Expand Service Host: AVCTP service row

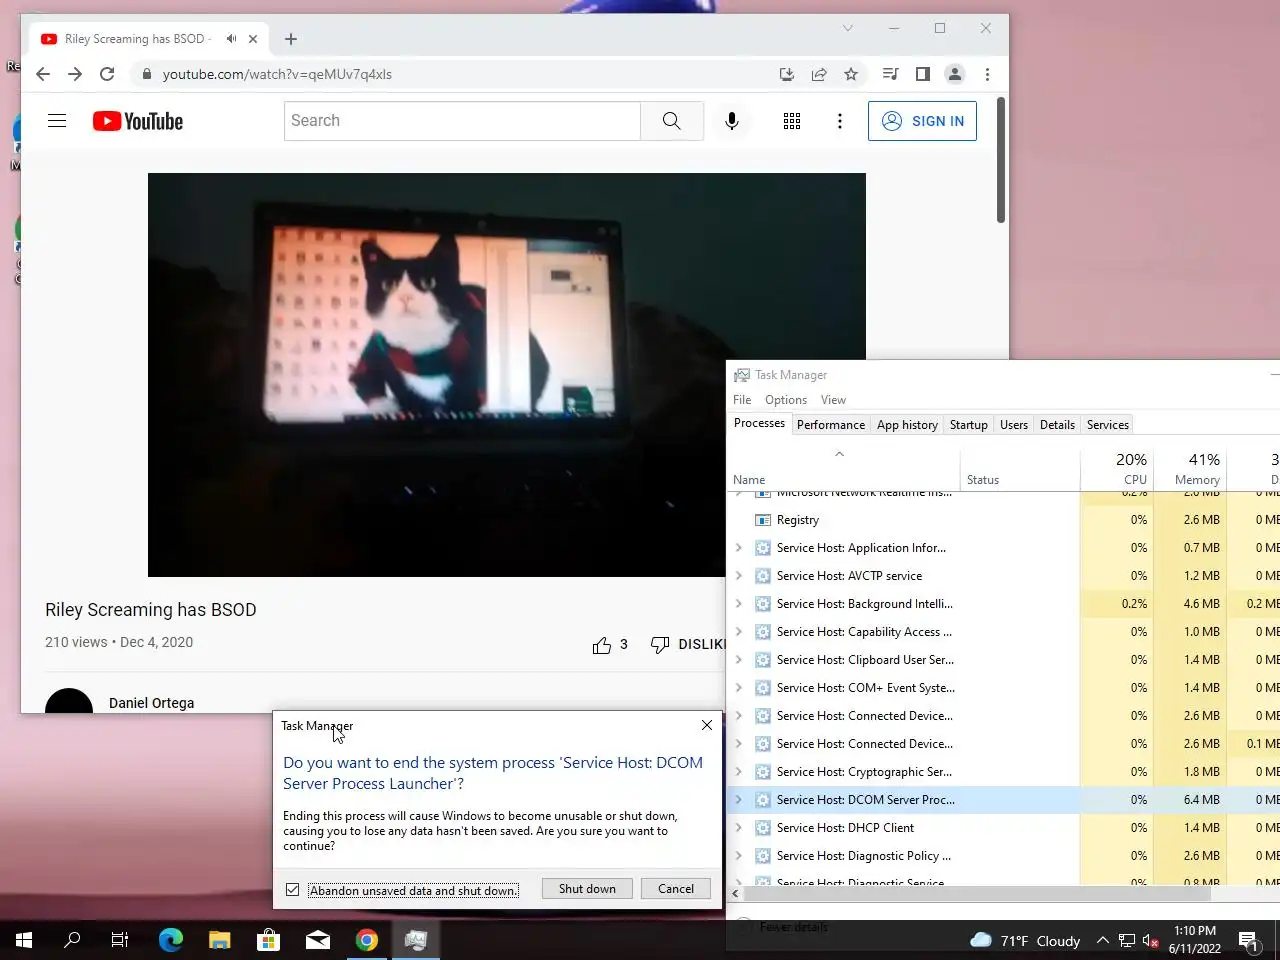pyautogui.click(x=739, y=576)
